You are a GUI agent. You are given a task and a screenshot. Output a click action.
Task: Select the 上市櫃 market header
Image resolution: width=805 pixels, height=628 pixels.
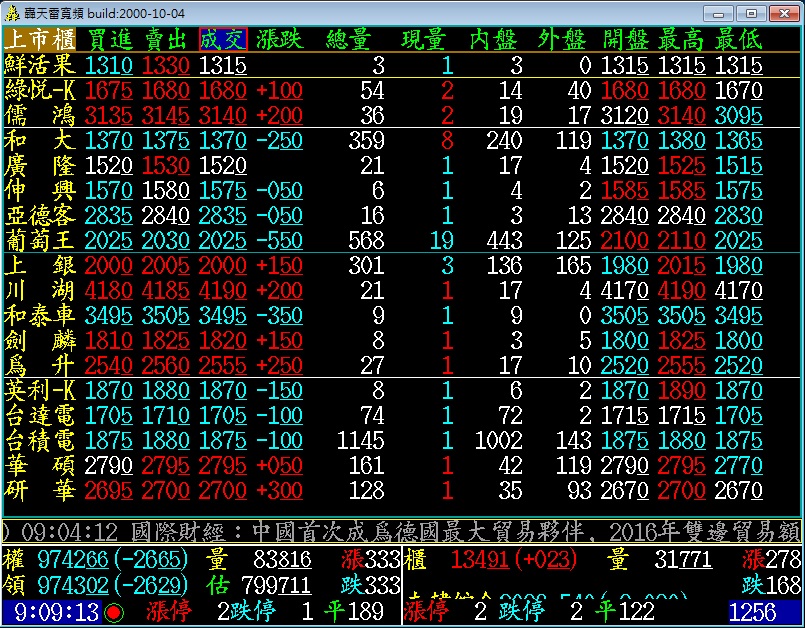pos(41,40)
